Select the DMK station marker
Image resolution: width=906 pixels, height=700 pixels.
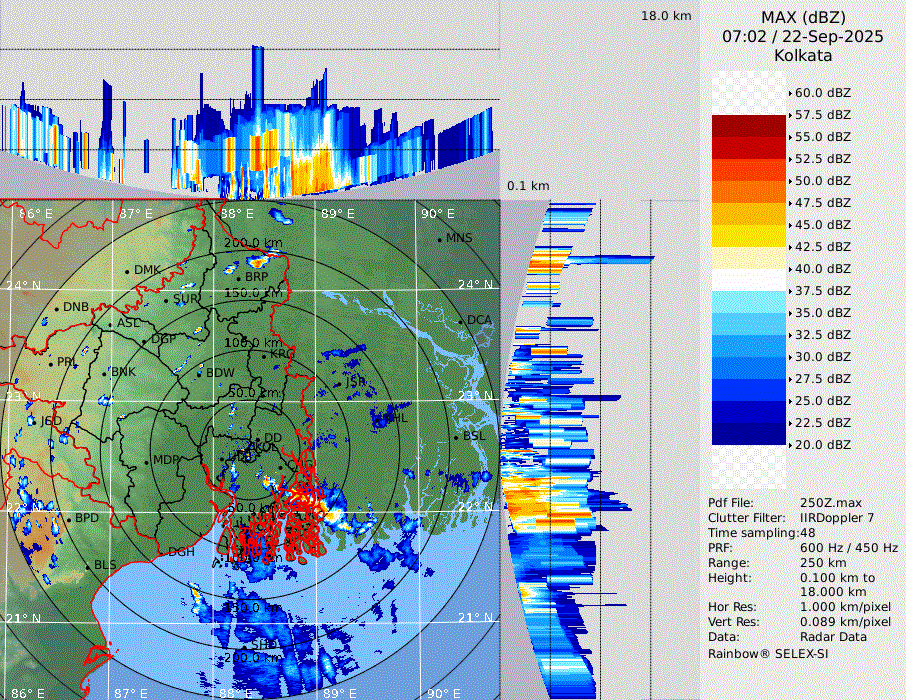coord(127,271)
